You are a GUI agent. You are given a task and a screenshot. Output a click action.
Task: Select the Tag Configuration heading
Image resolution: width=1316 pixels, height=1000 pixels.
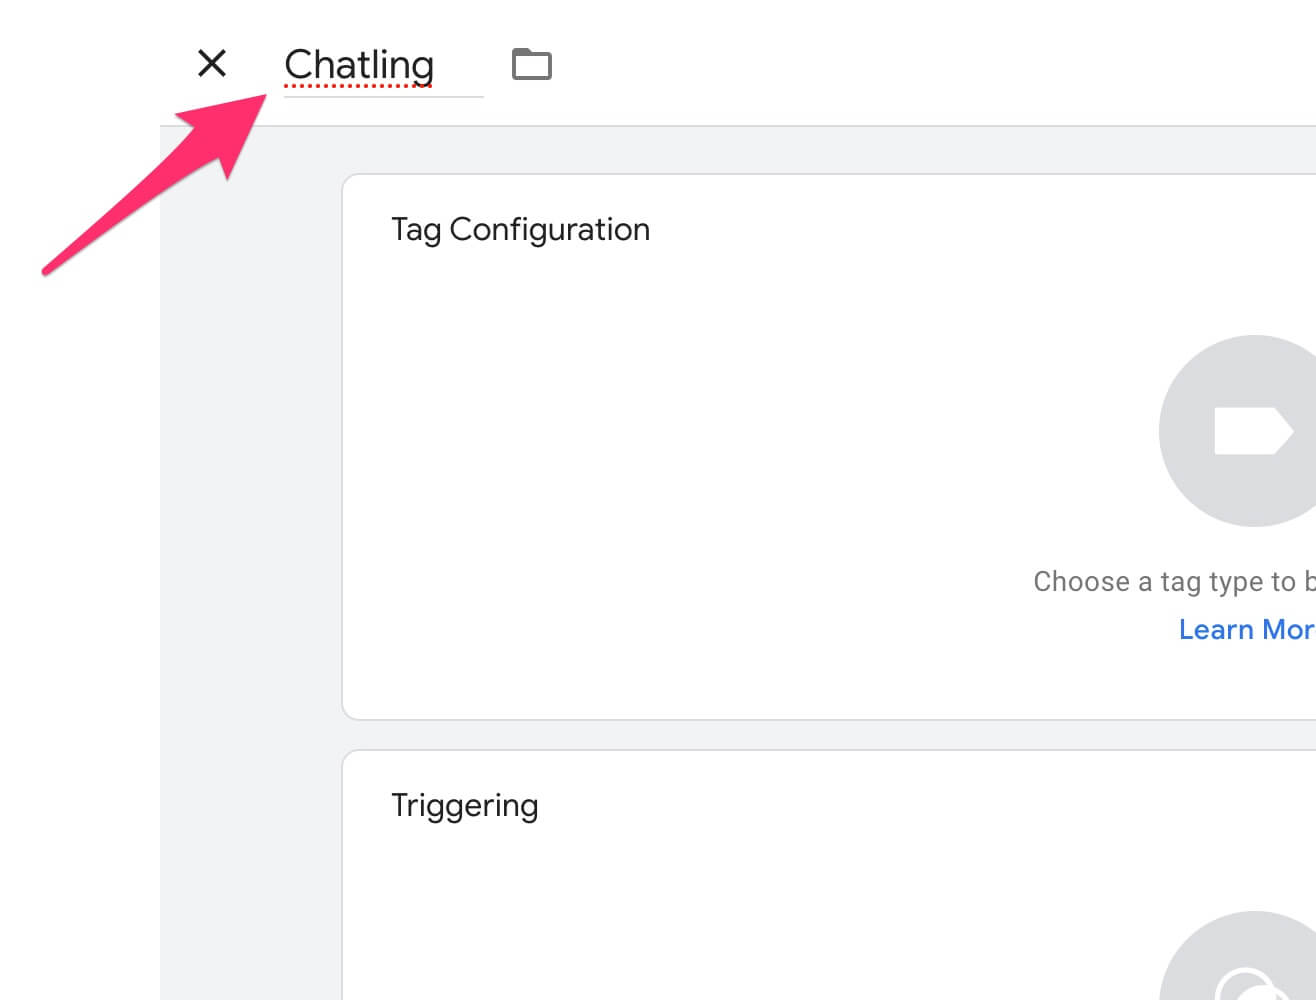(520, 230)
